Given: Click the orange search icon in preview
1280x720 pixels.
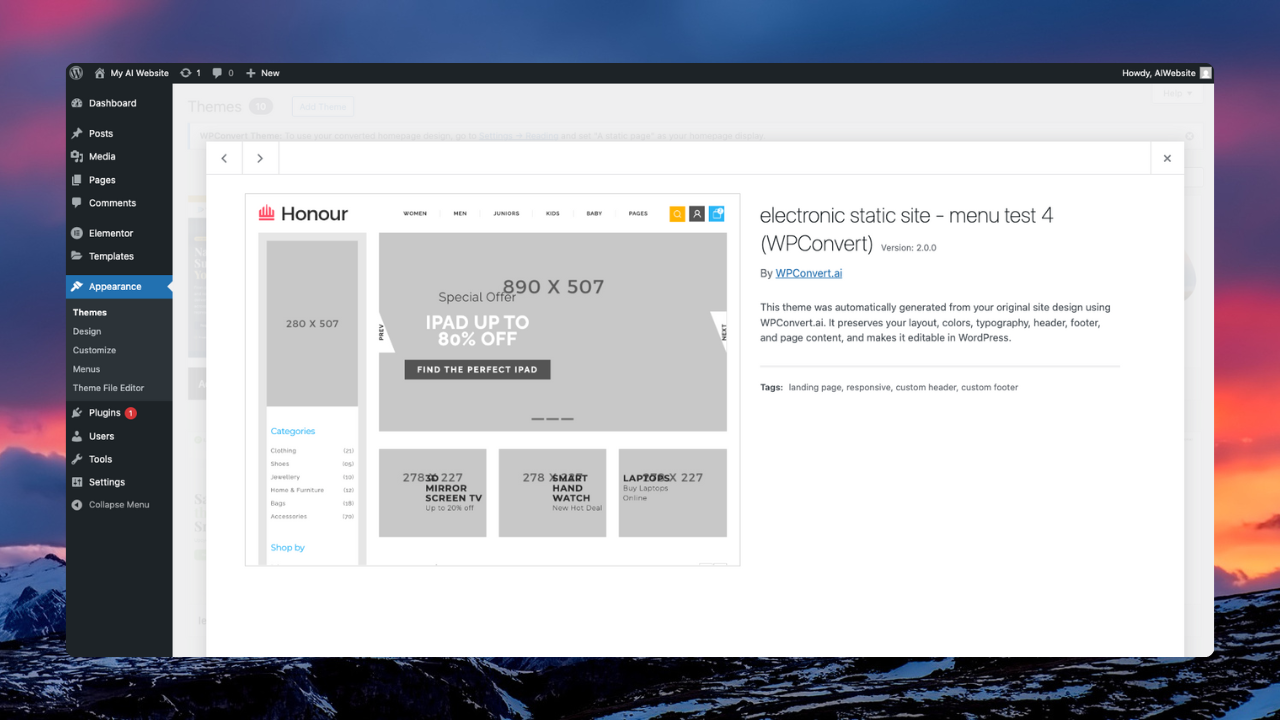Looking at the screenshot, I should click(x=677, y=214).
